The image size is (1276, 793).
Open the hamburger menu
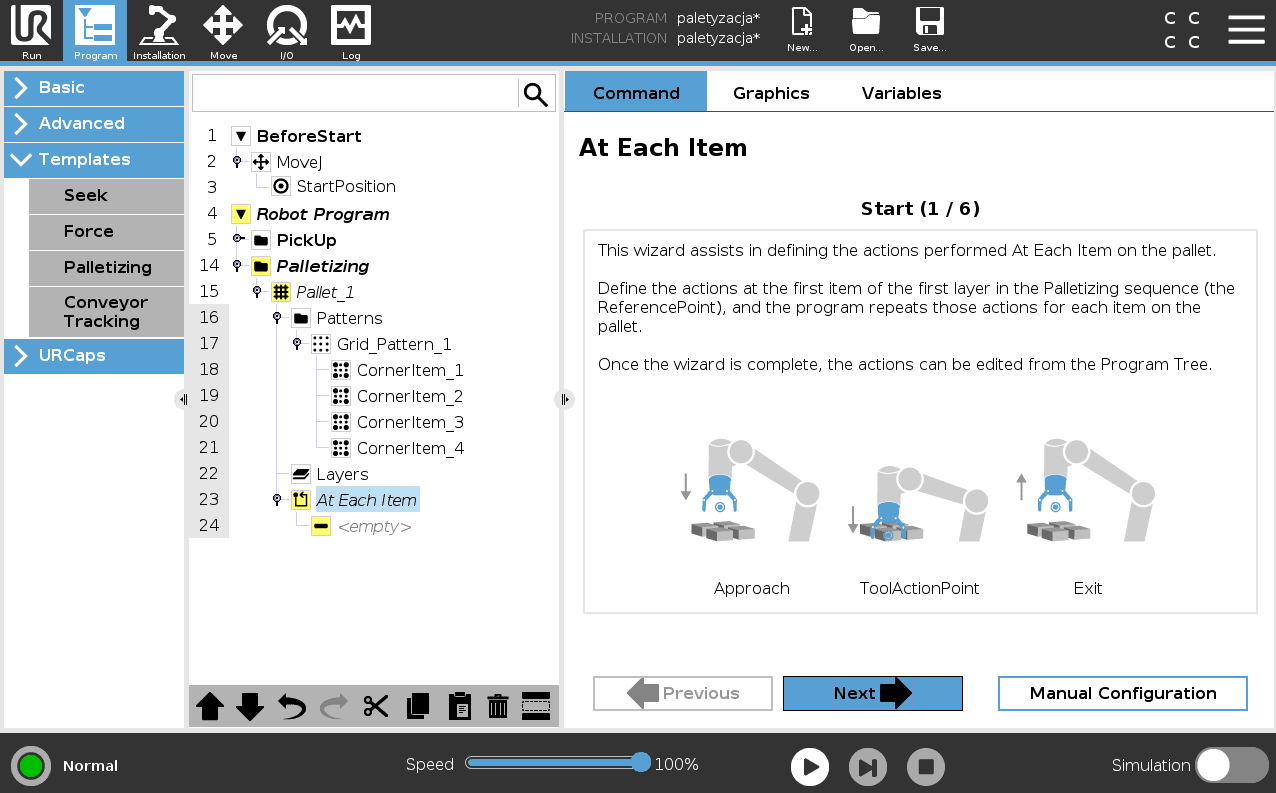pyautogui.click(x=1246, y=30)
